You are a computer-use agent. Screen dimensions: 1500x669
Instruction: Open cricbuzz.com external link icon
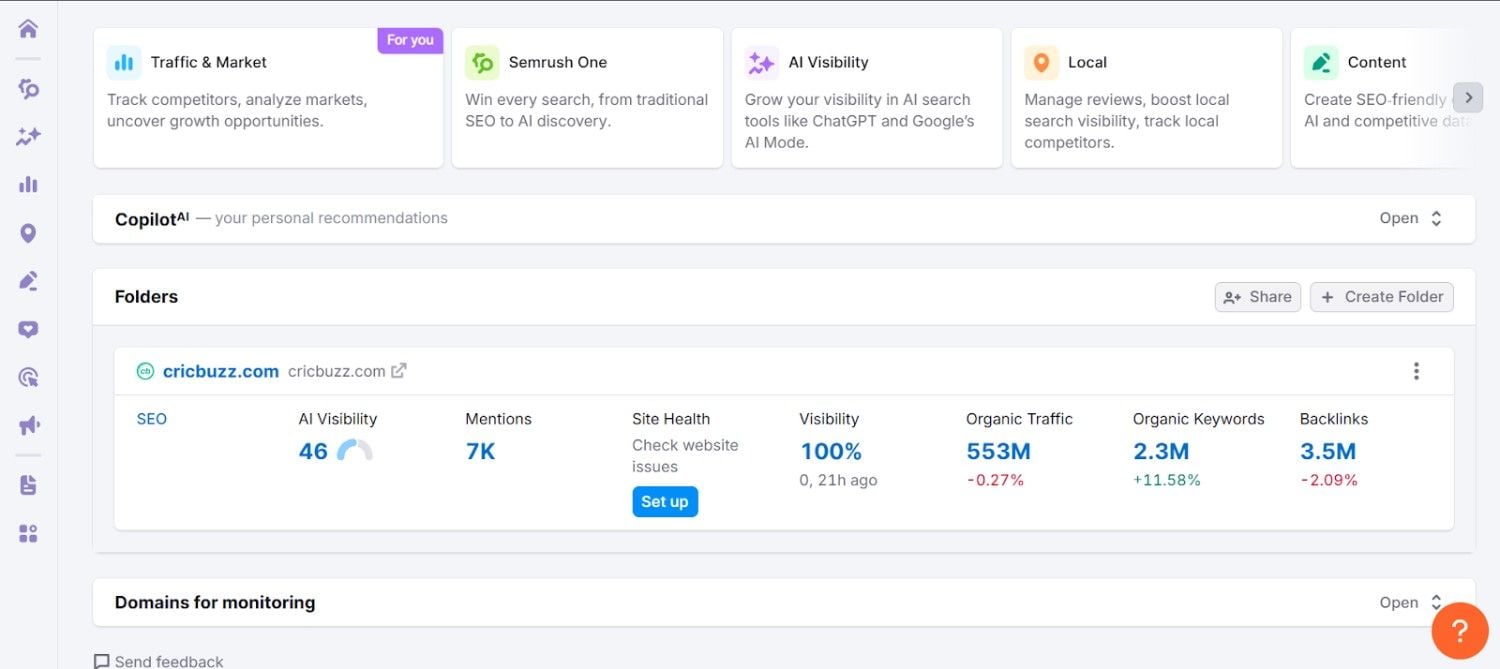(398, 371)
